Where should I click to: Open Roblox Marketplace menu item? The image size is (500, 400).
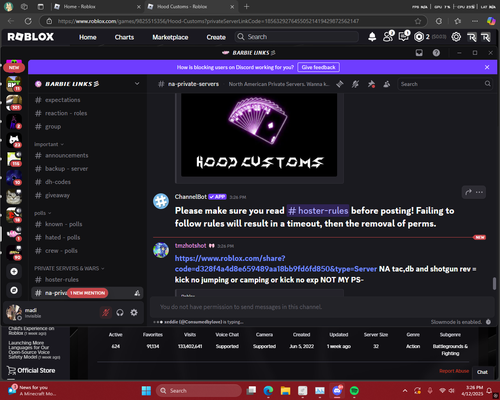coord(170,37)
